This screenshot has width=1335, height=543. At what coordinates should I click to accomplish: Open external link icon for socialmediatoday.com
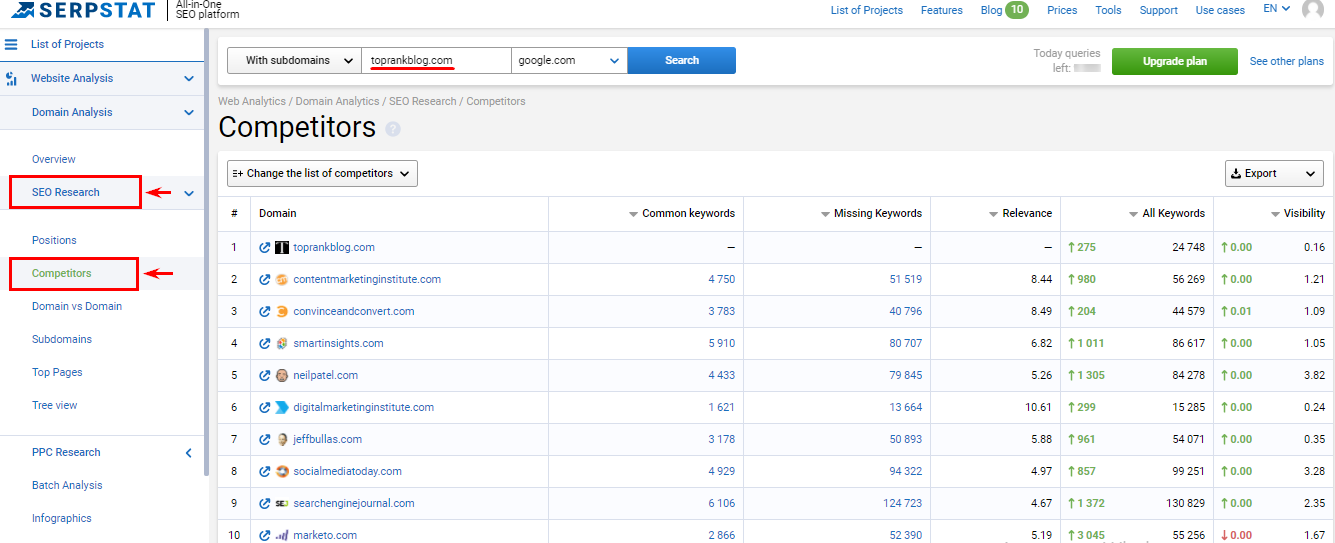click(265, 471)
